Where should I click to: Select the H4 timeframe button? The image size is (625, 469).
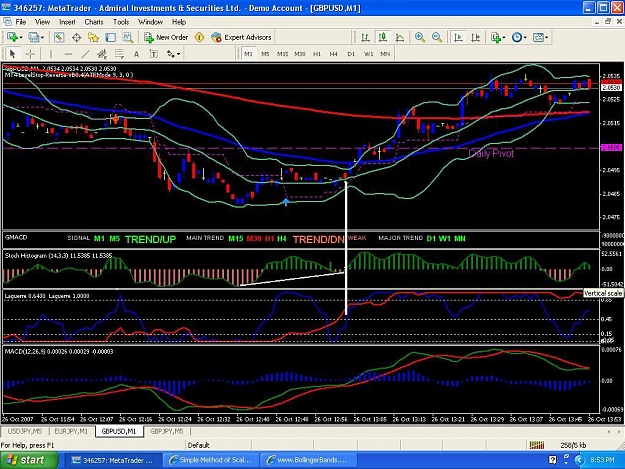(334, 54)
